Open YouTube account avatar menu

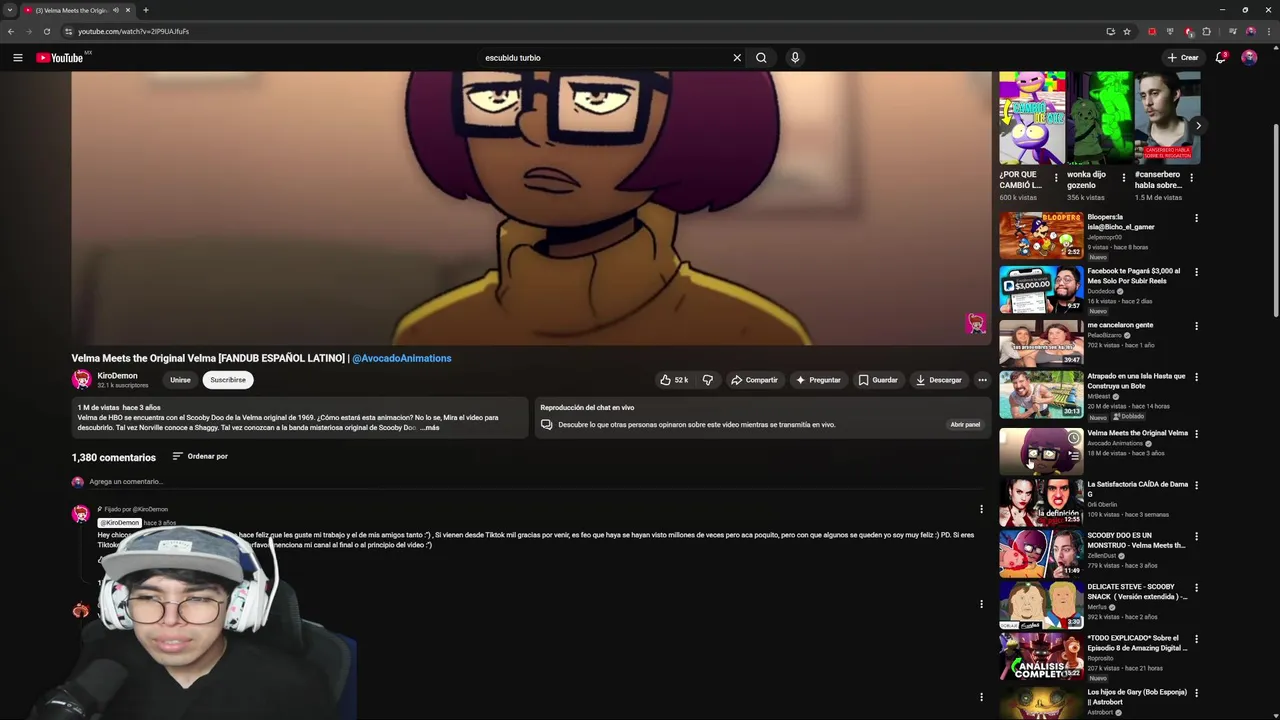[x=1249, y=58]
